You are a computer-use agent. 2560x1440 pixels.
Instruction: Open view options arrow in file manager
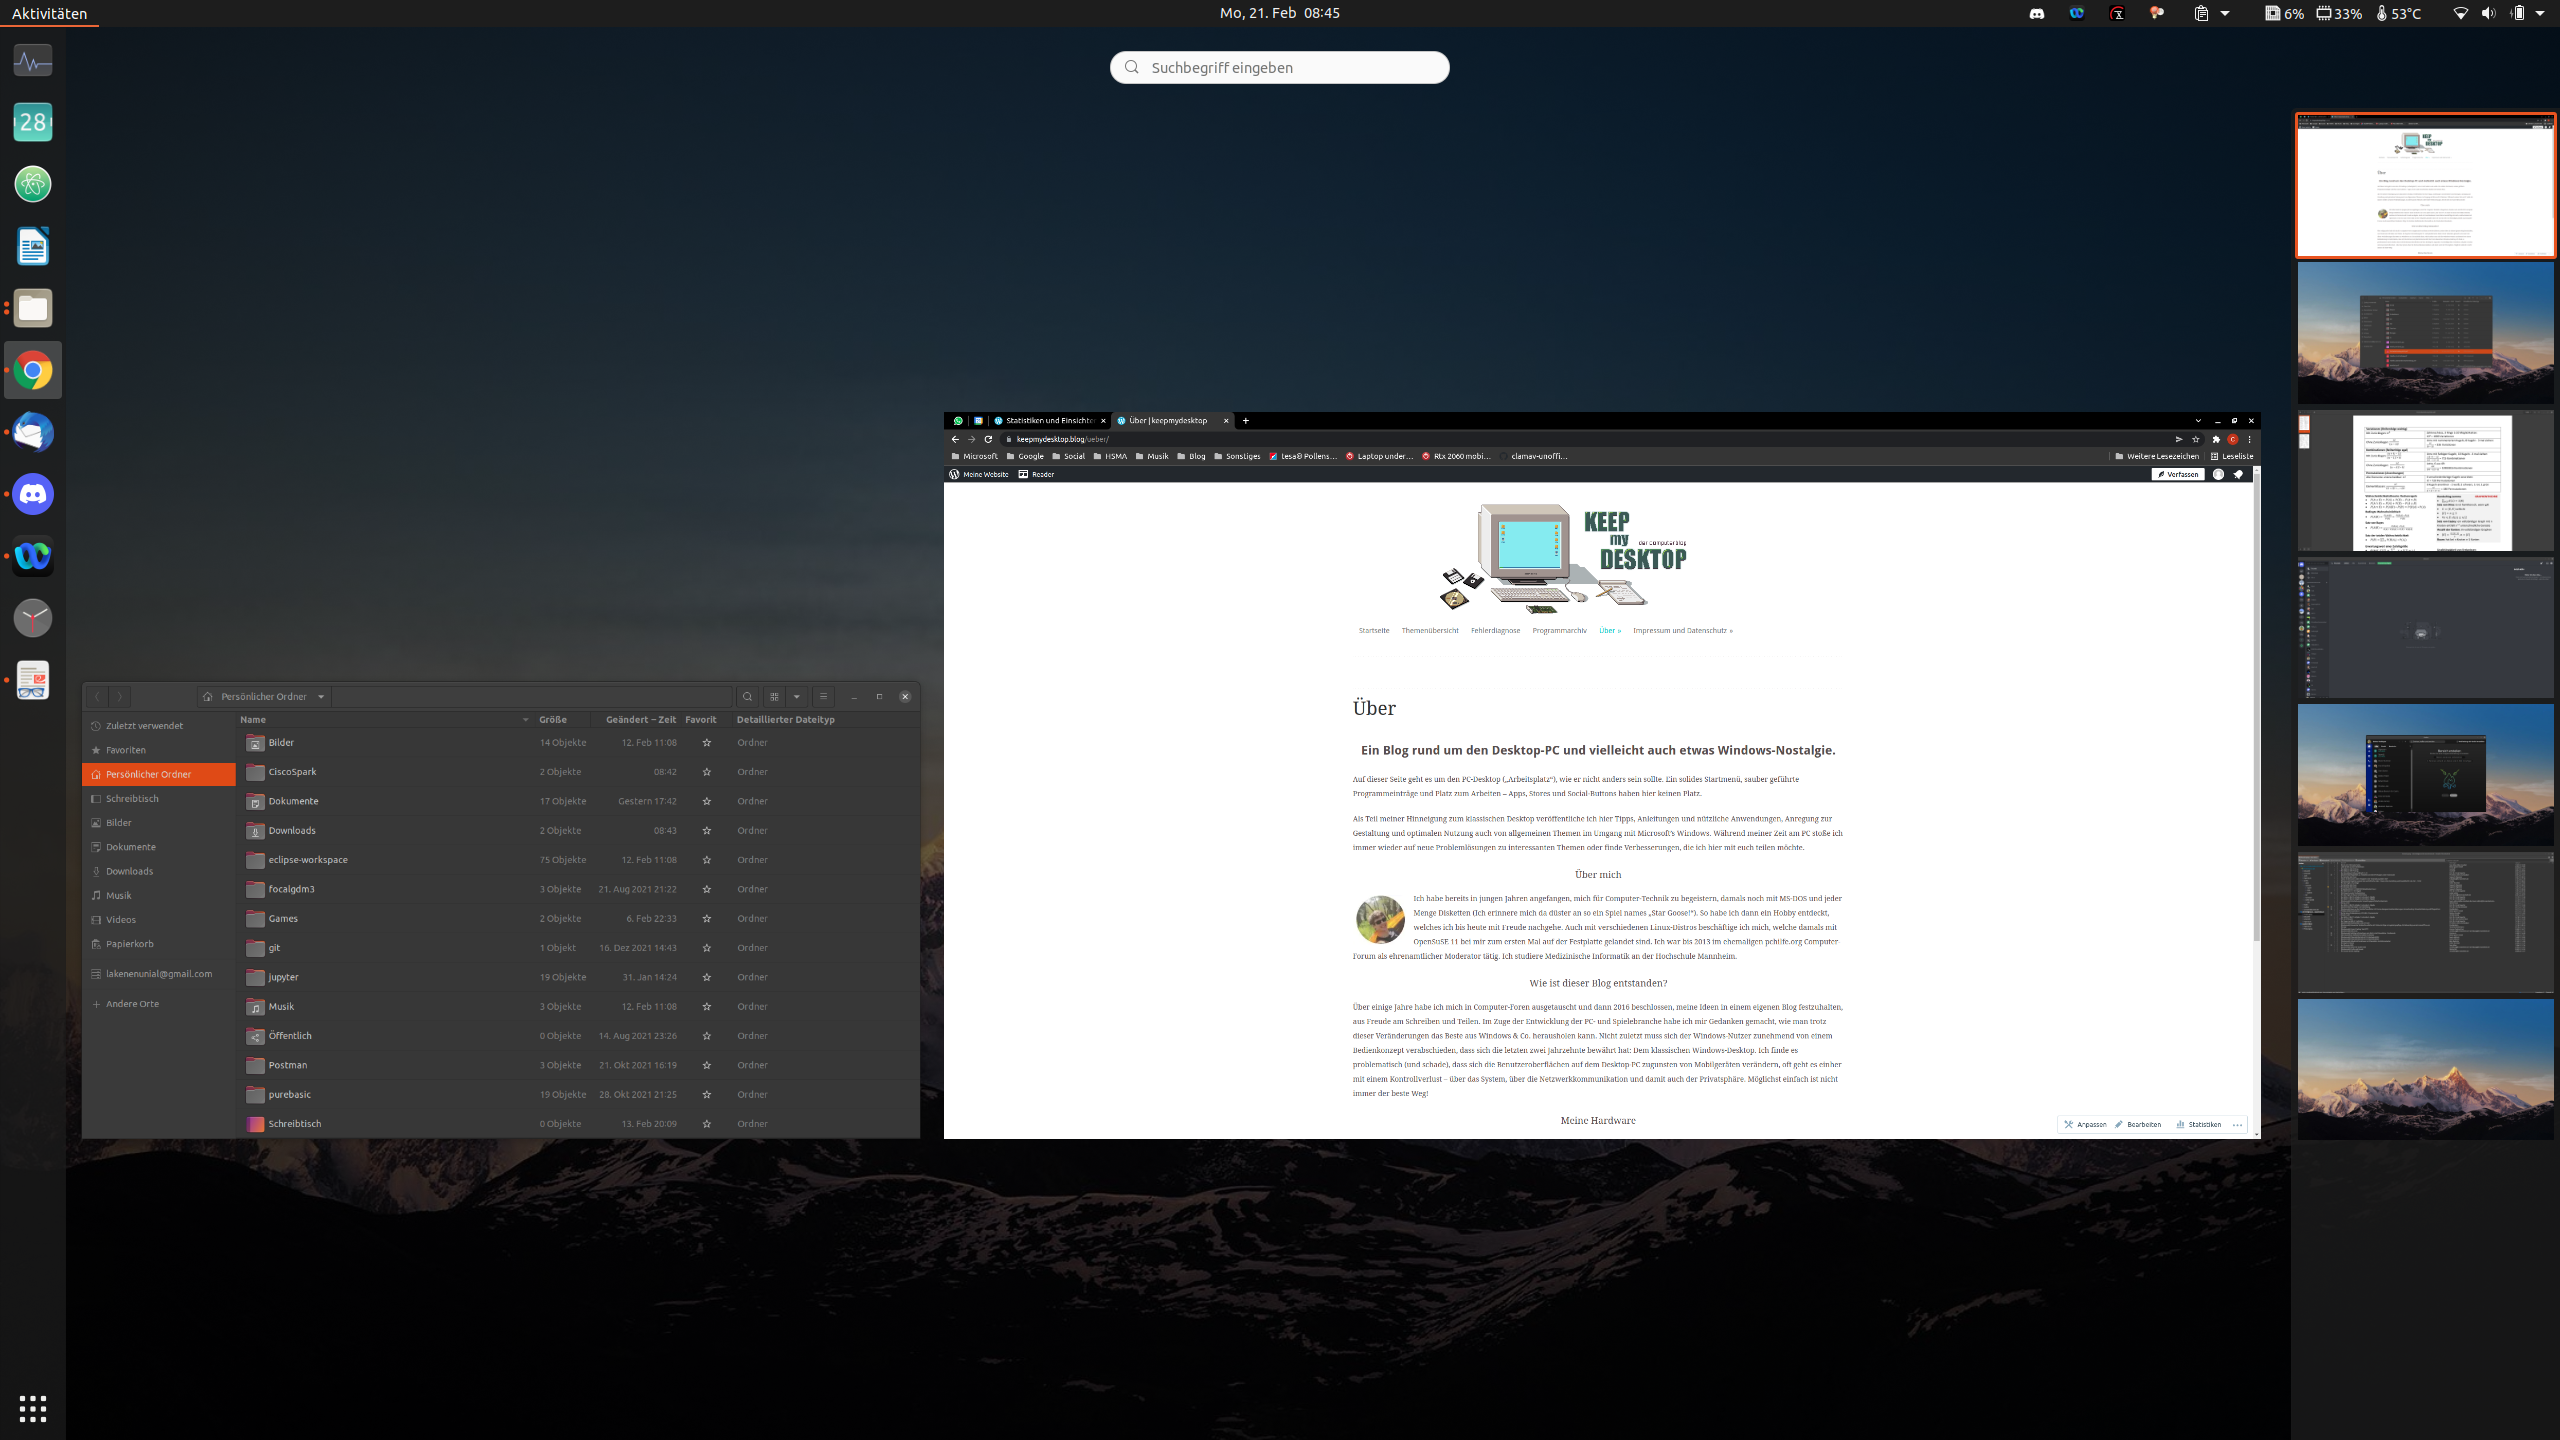(x=797, y=697)
